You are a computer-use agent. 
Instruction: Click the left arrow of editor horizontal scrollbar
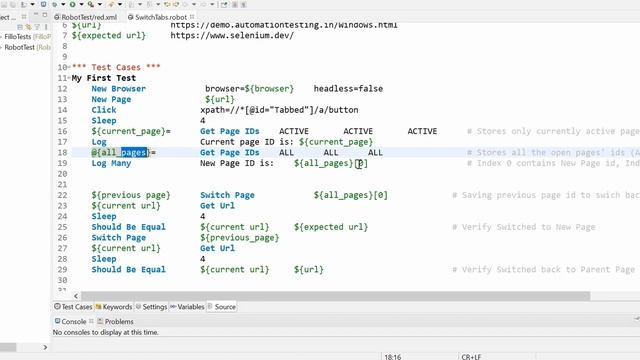[76, 296]
